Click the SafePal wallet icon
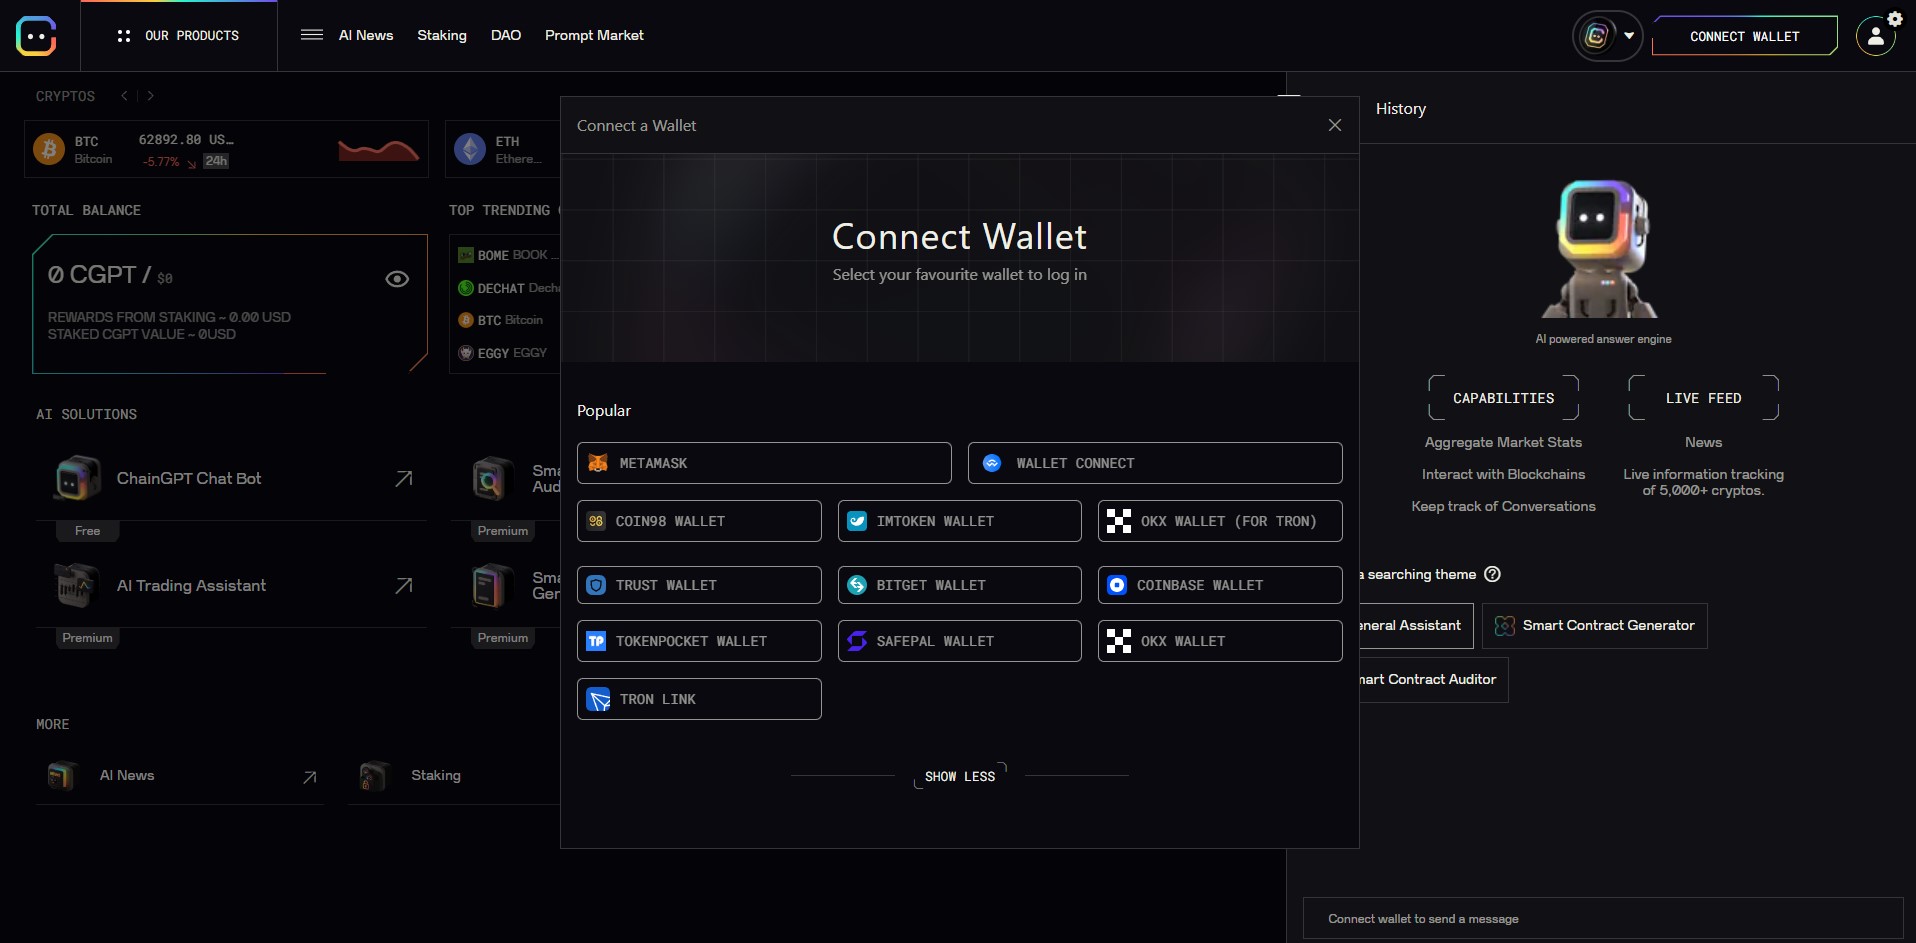The image size is (1916, 943). pos(857,641)
